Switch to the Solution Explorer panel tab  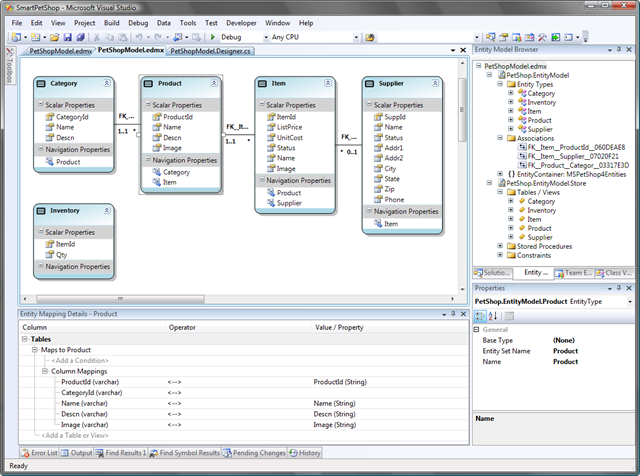[x=492, y=273]
